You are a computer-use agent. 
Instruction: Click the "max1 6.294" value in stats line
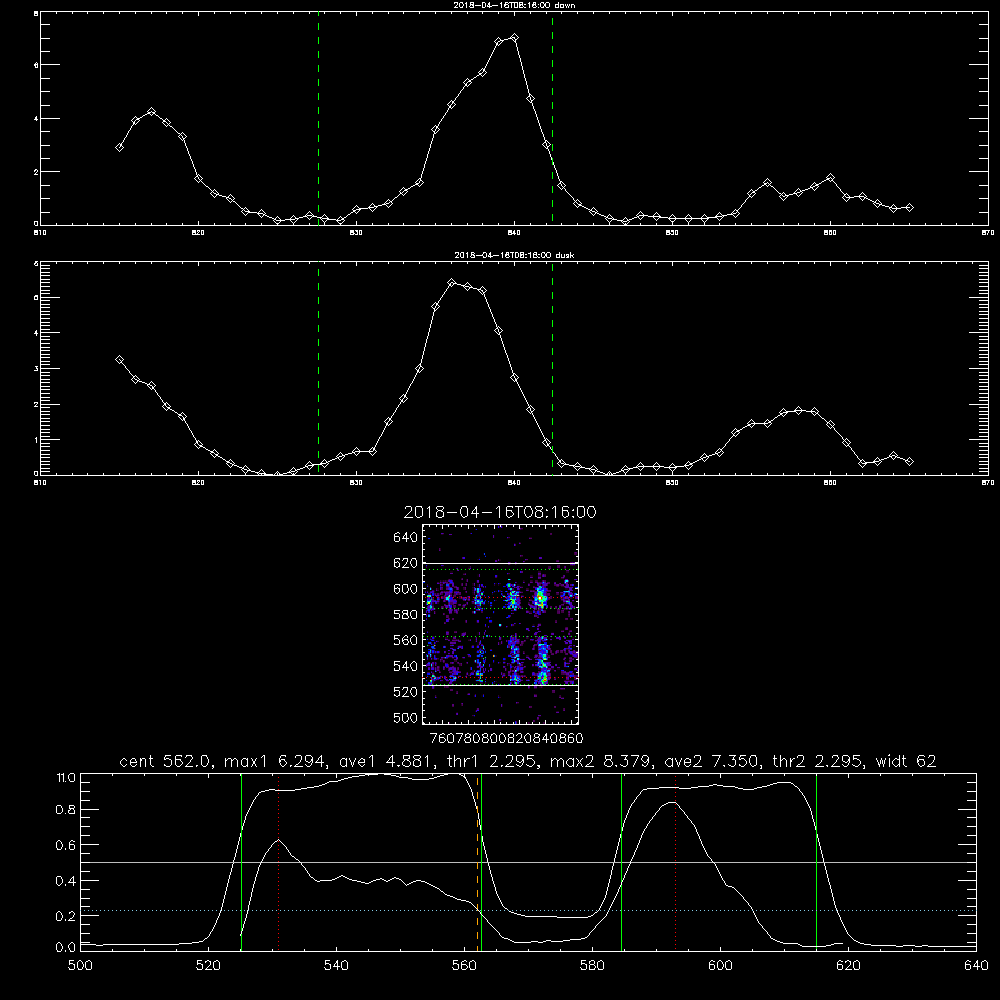(x=276, y=761)
